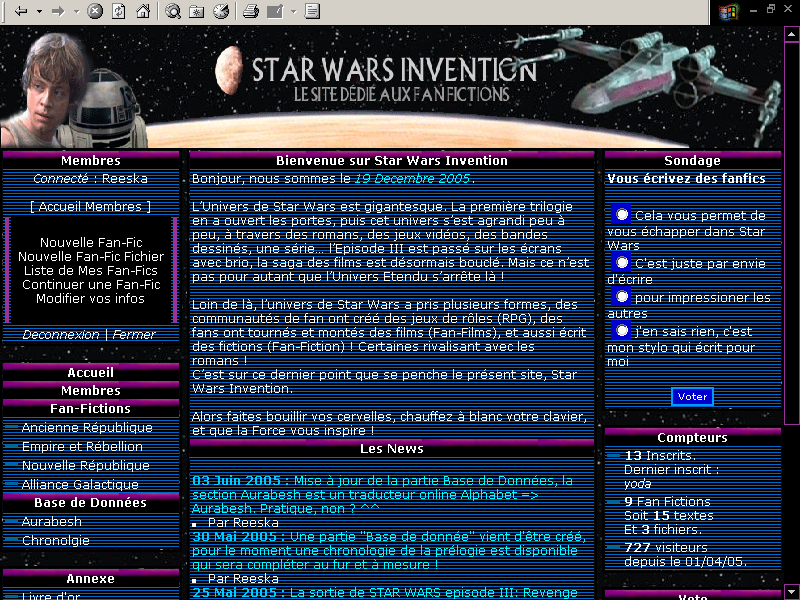This screenshot has height=600, width=800.
Task: Click last registered member name 'yoda'
Action: 638,484
